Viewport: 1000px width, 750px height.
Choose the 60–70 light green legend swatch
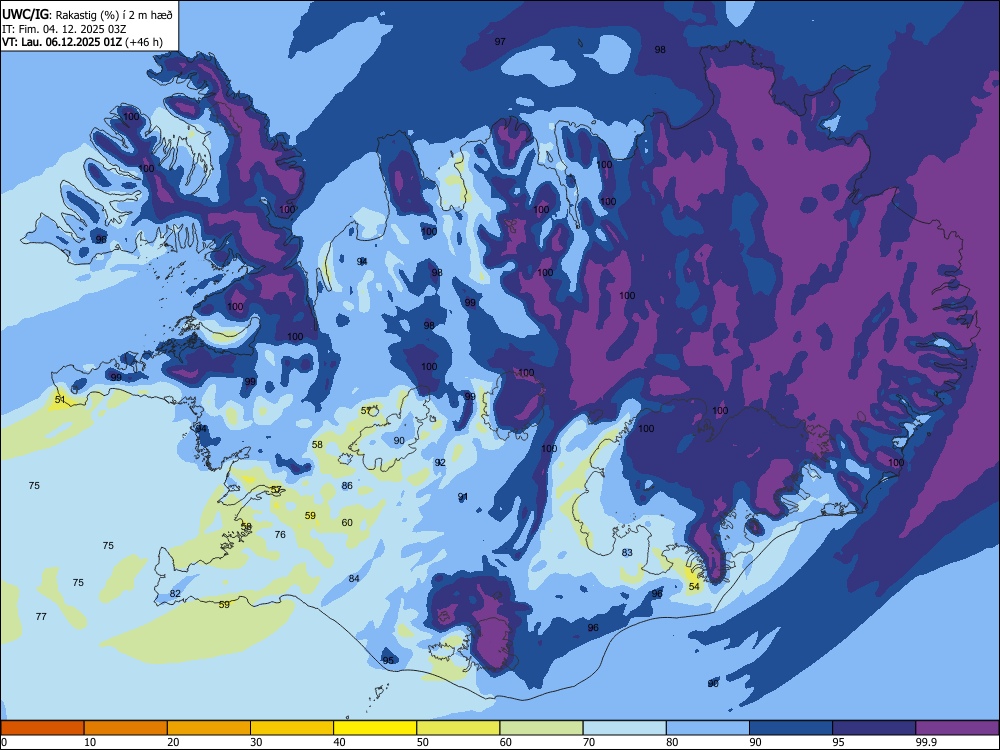click(x=541, y=728)
